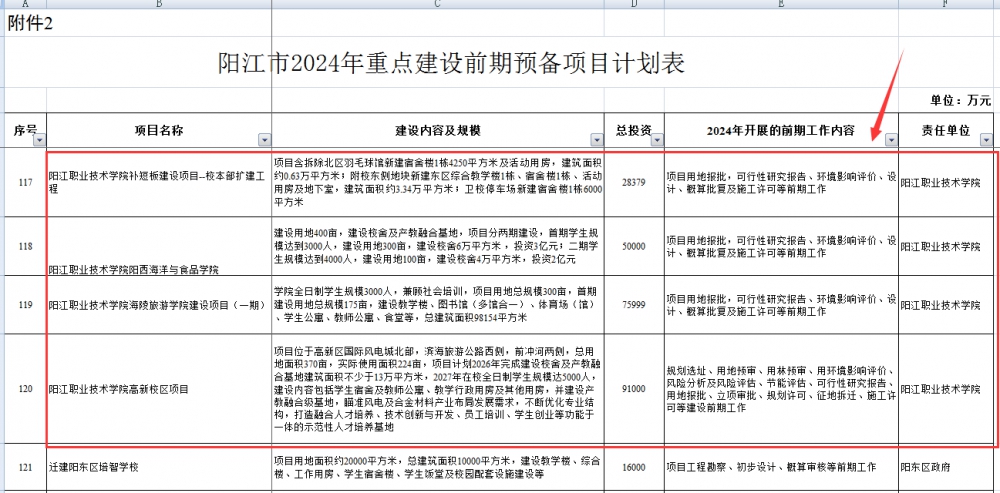Select column F header

tap(946, 4)
